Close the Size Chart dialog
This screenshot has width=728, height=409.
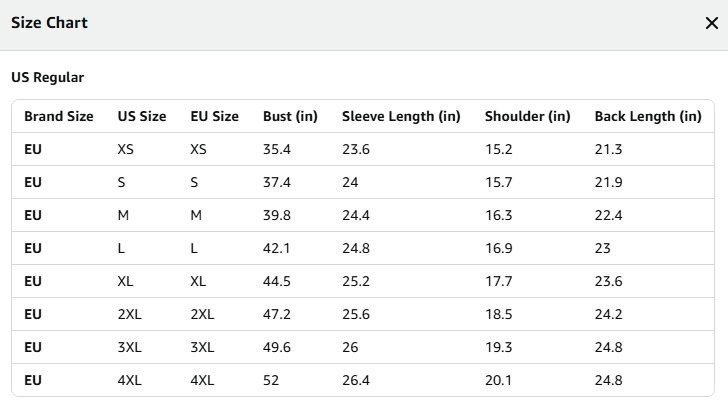(x=711, y=23)
